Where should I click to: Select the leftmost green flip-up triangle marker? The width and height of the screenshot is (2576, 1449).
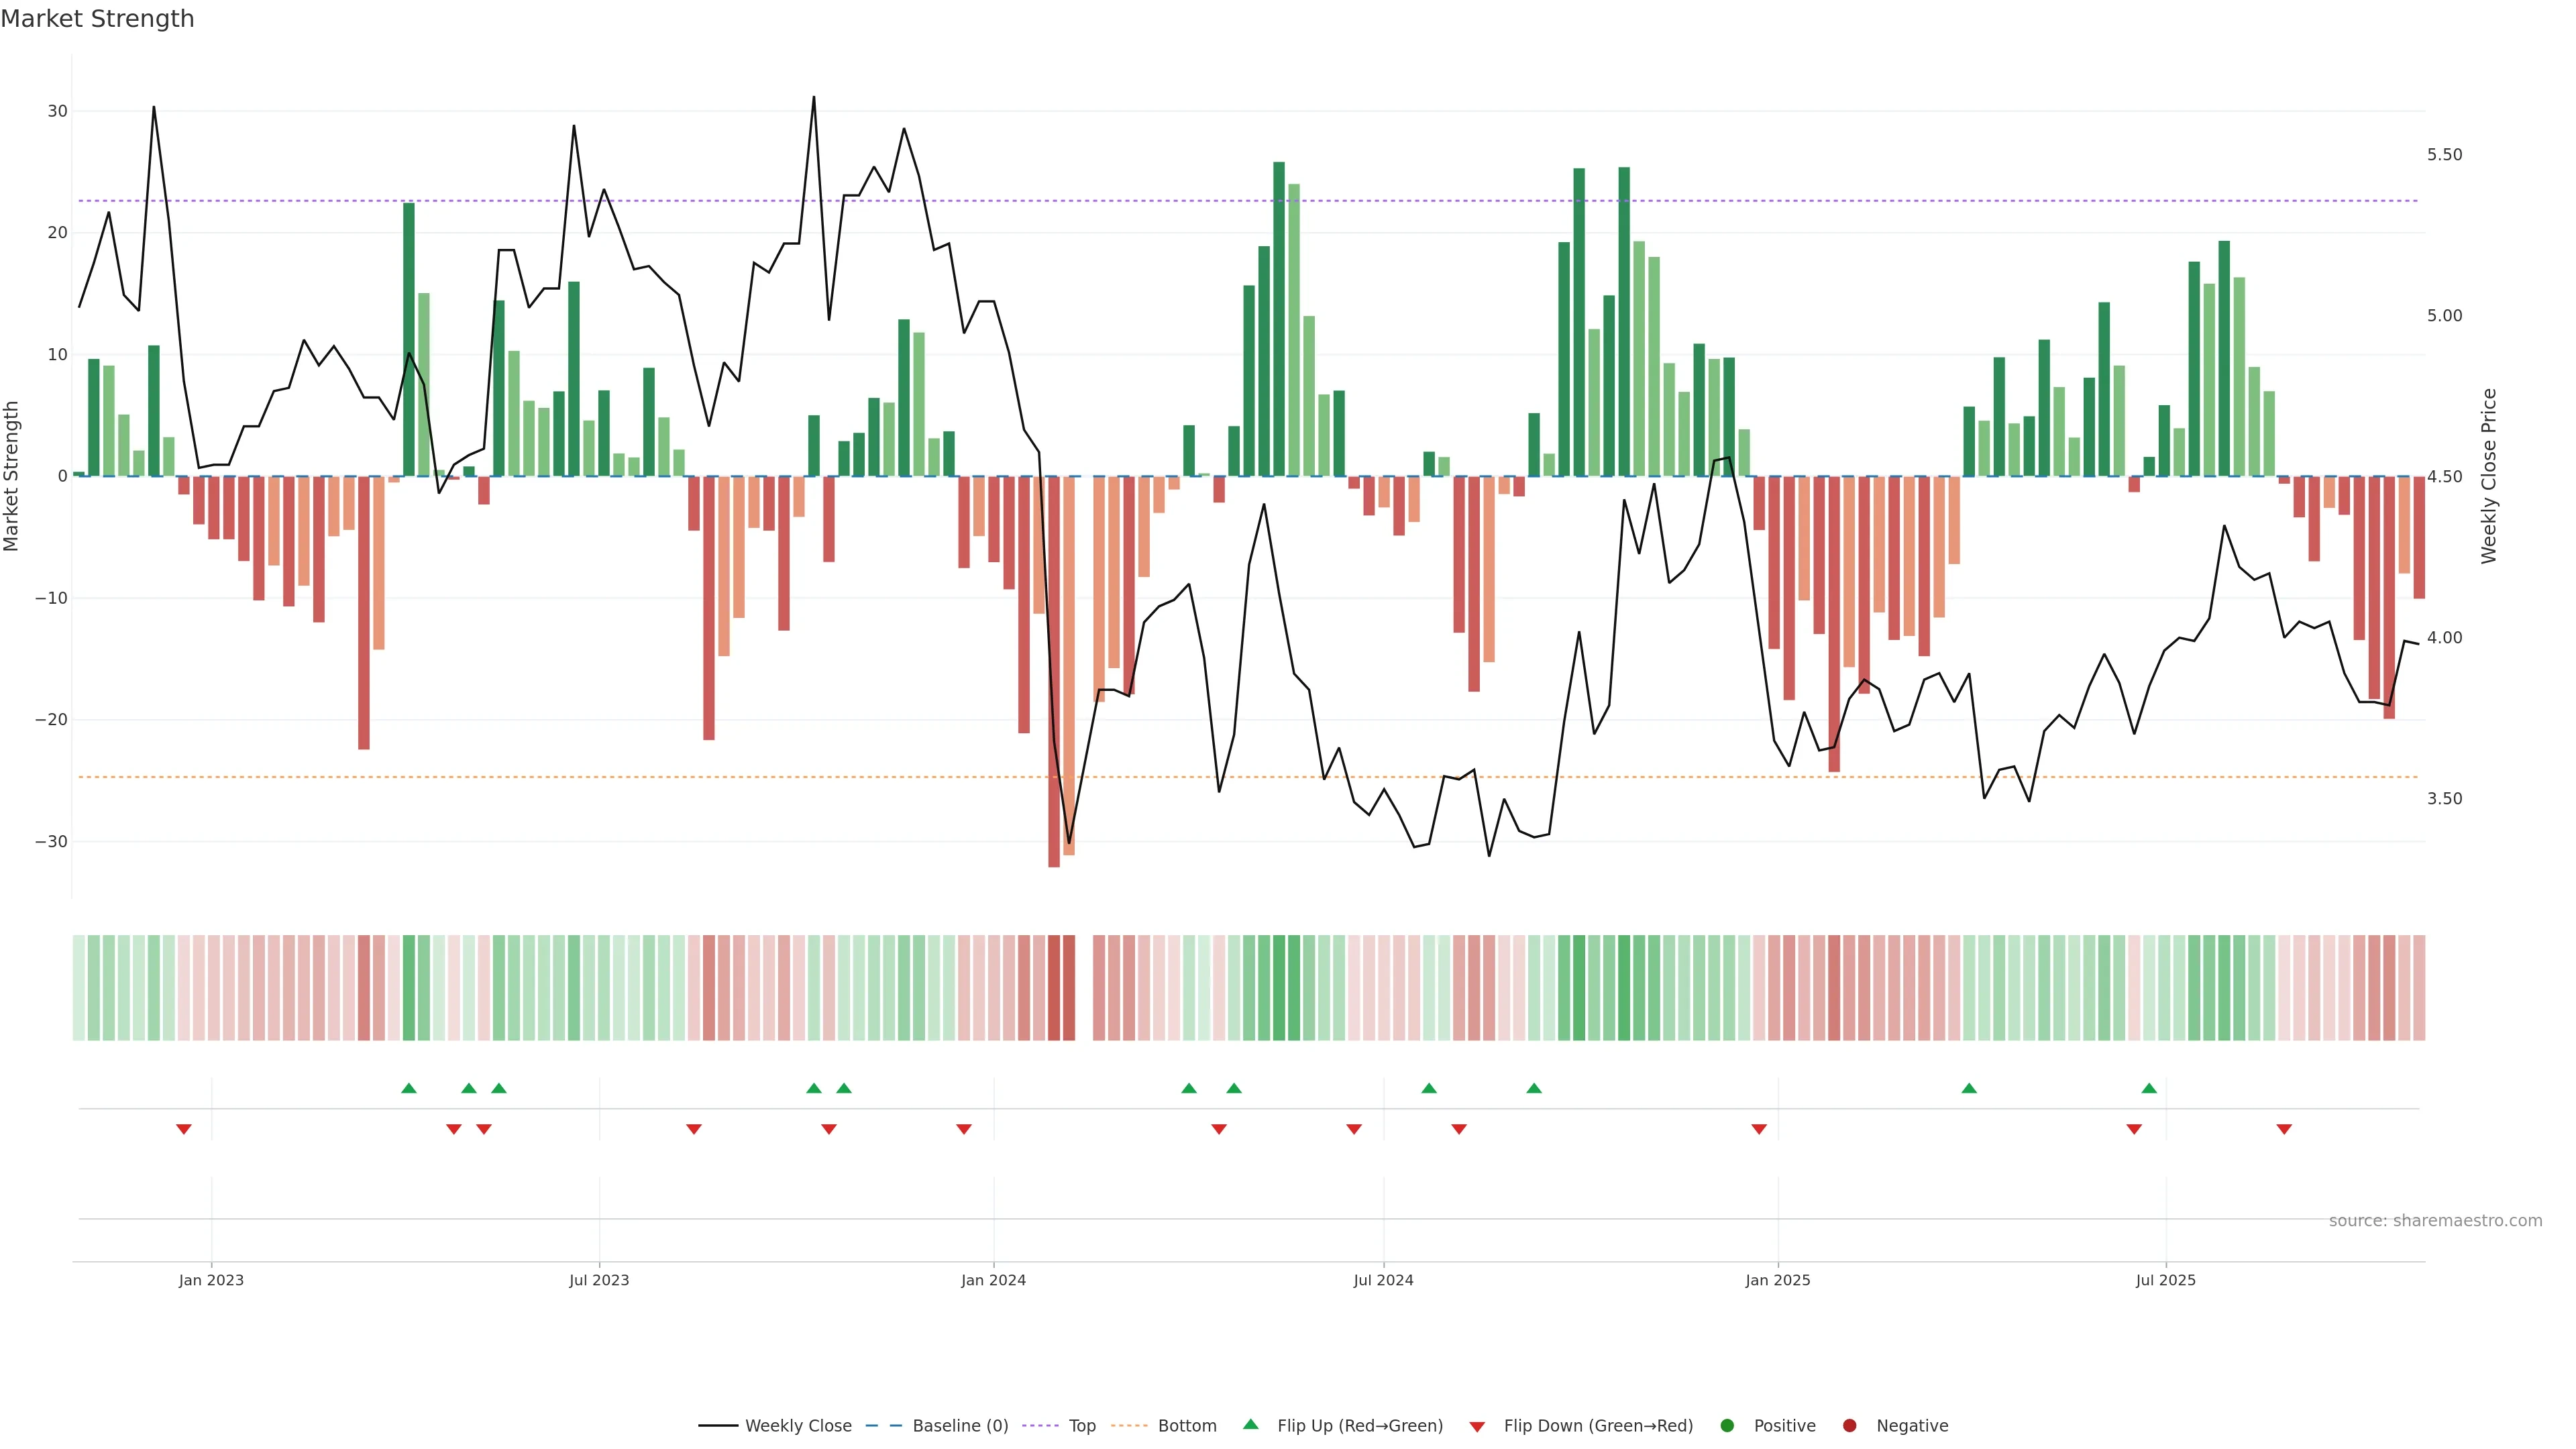408,1088
